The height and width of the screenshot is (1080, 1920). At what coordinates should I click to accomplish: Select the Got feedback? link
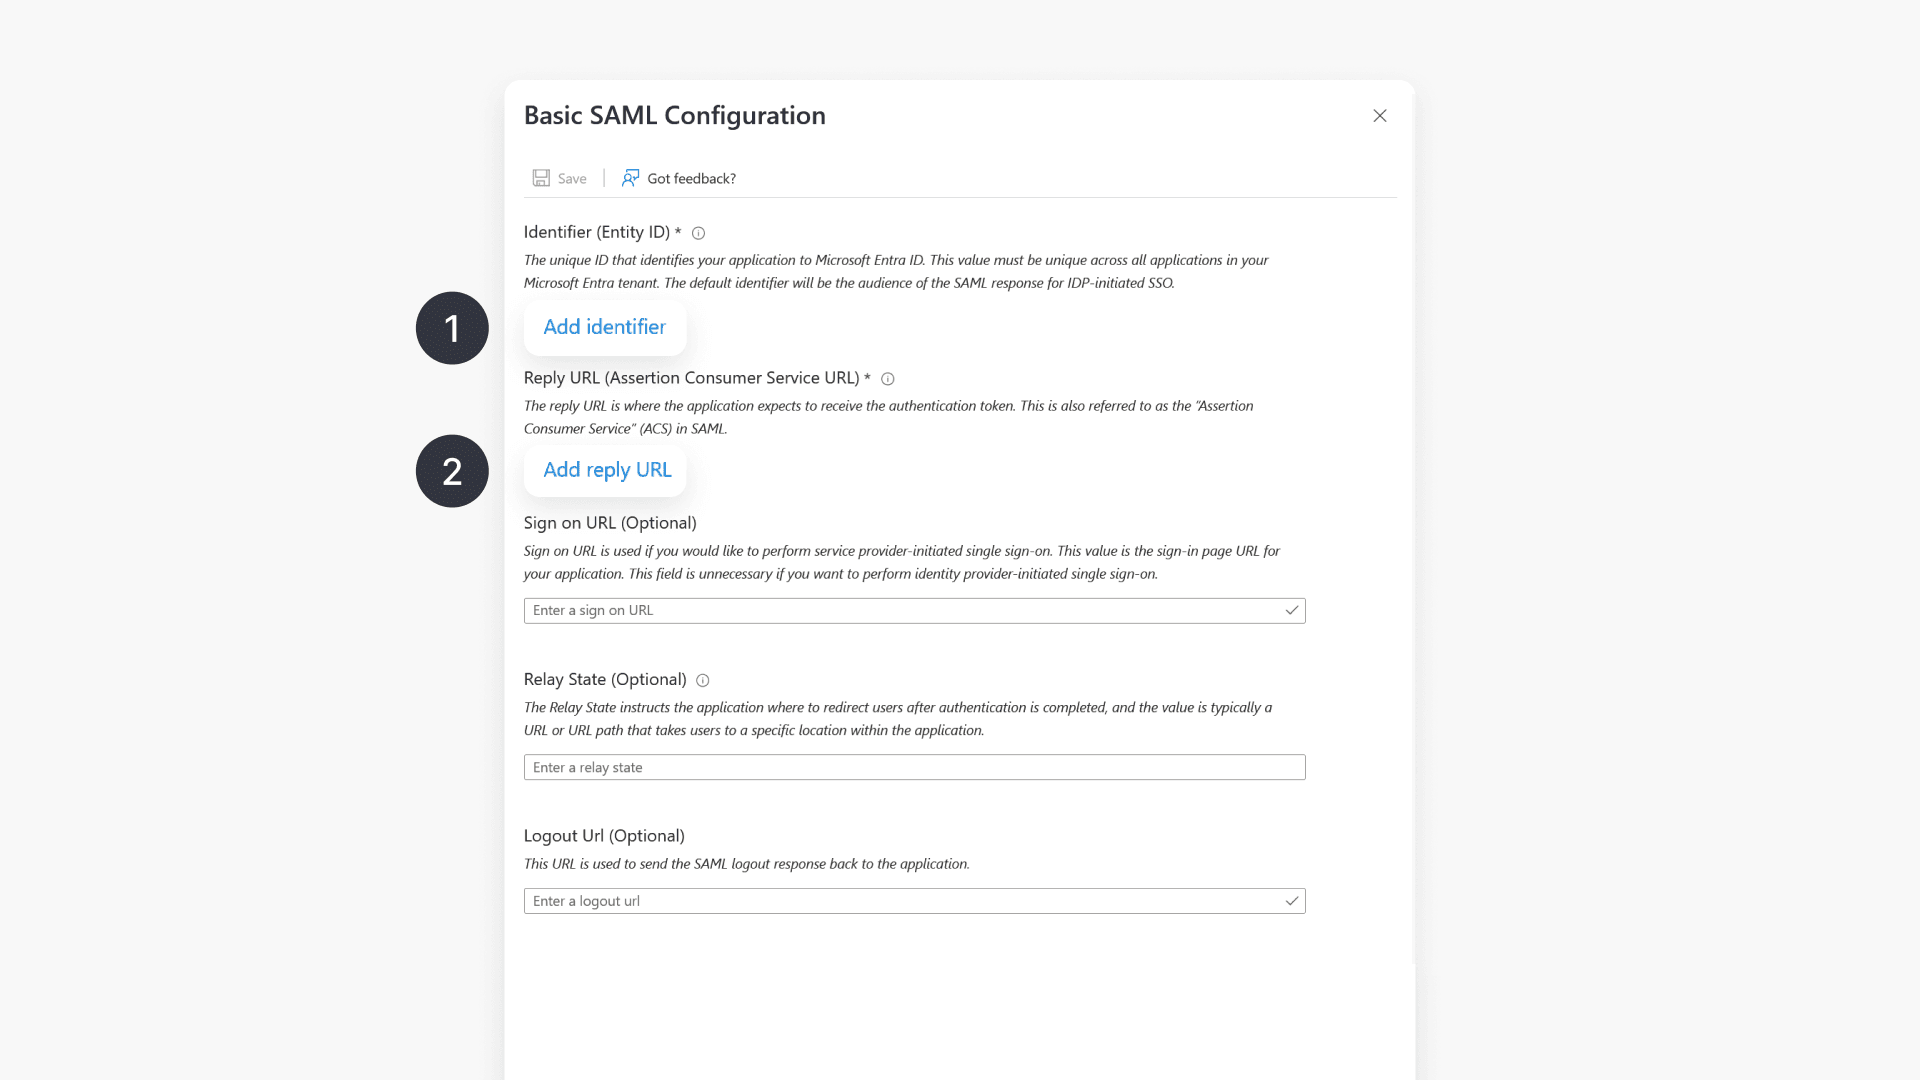tap(691, 178)
